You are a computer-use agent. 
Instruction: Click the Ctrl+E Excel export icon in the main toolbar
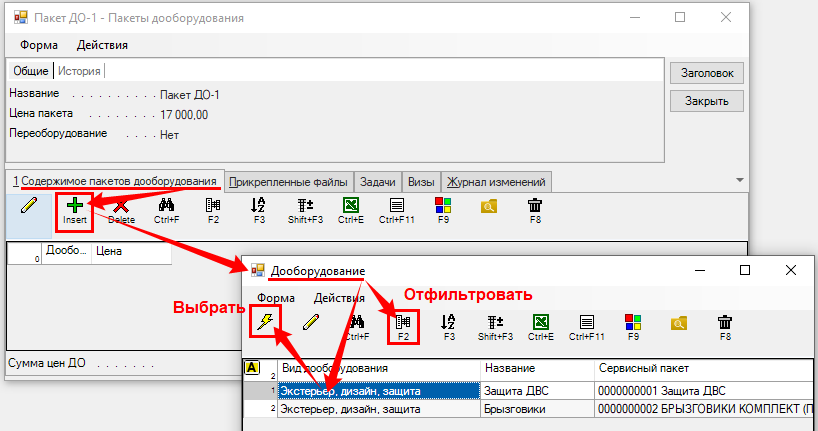[350, 205]
